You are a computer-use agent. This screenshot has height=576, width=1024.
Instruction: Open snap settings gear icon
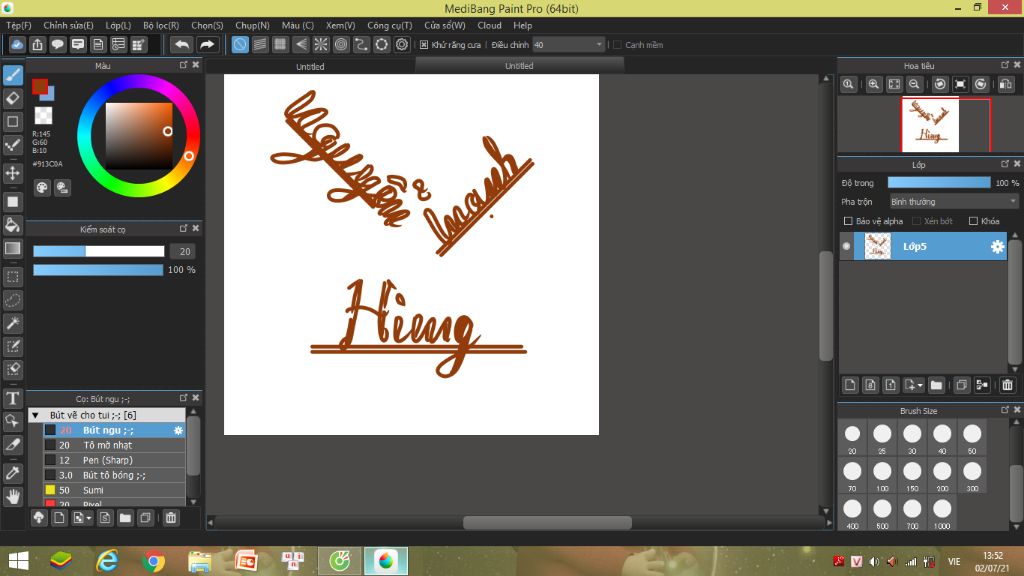(x=402, y=44)
